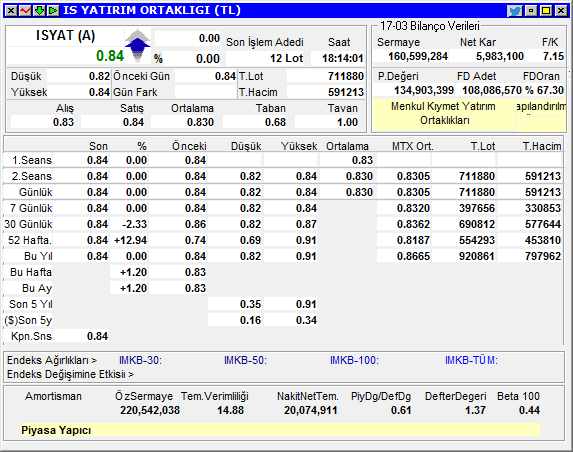Click the Beta 100 value 0.44
Image resolution: width=573 pixels, height=452 pixels.
[529, 411]
